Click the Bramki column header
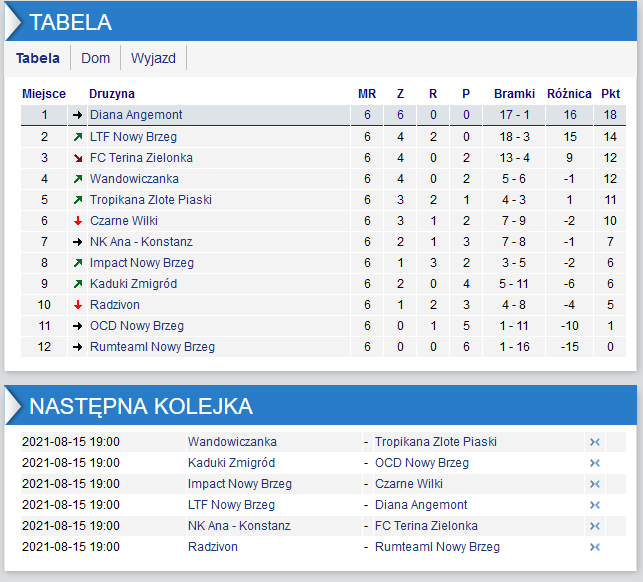Screen dimensions: 643x582 [x=515, y=94]
